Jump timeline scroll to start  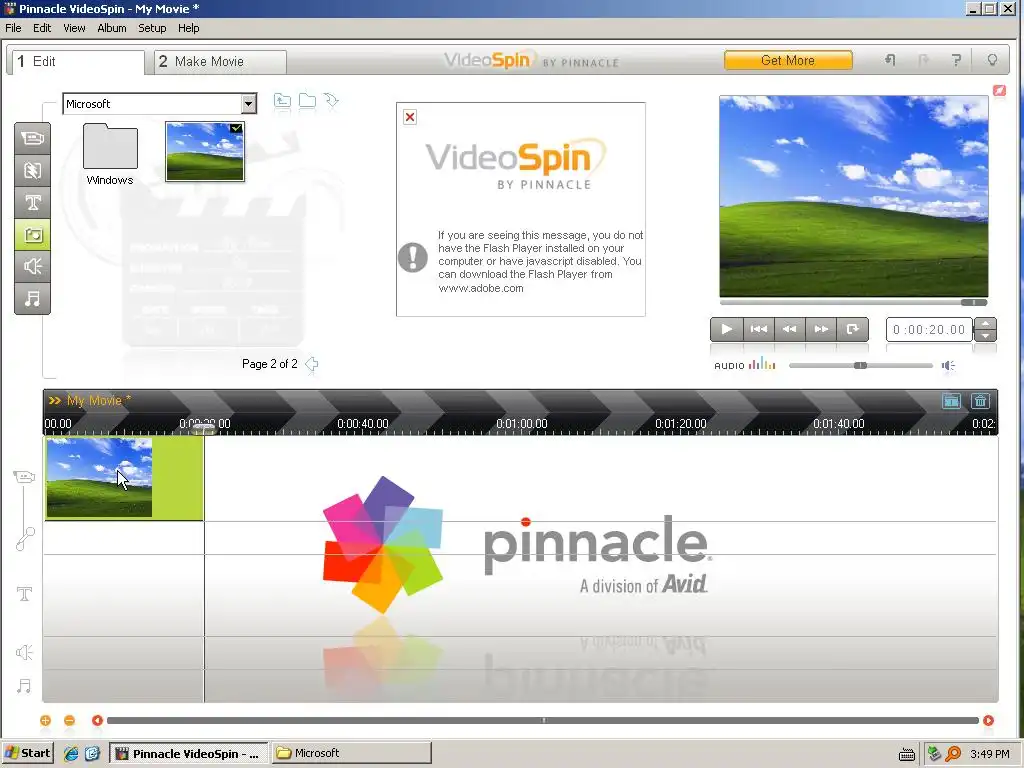(97, 720)
